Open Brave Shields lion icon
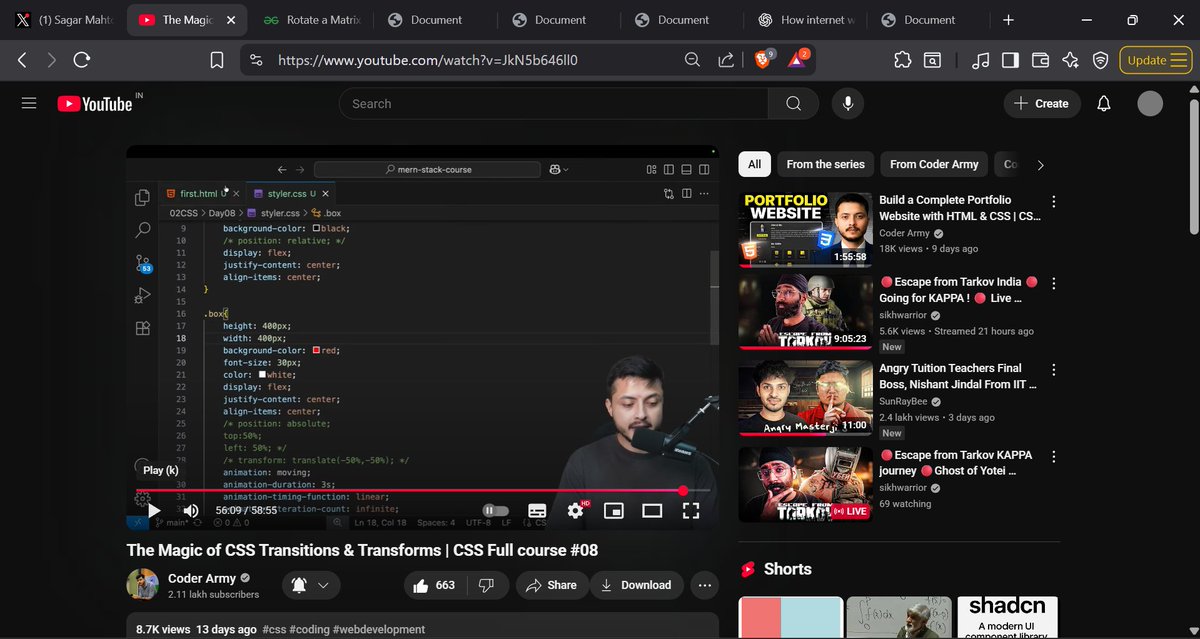The width and height of the screenshot is (1200, 639). click(764, 59)
